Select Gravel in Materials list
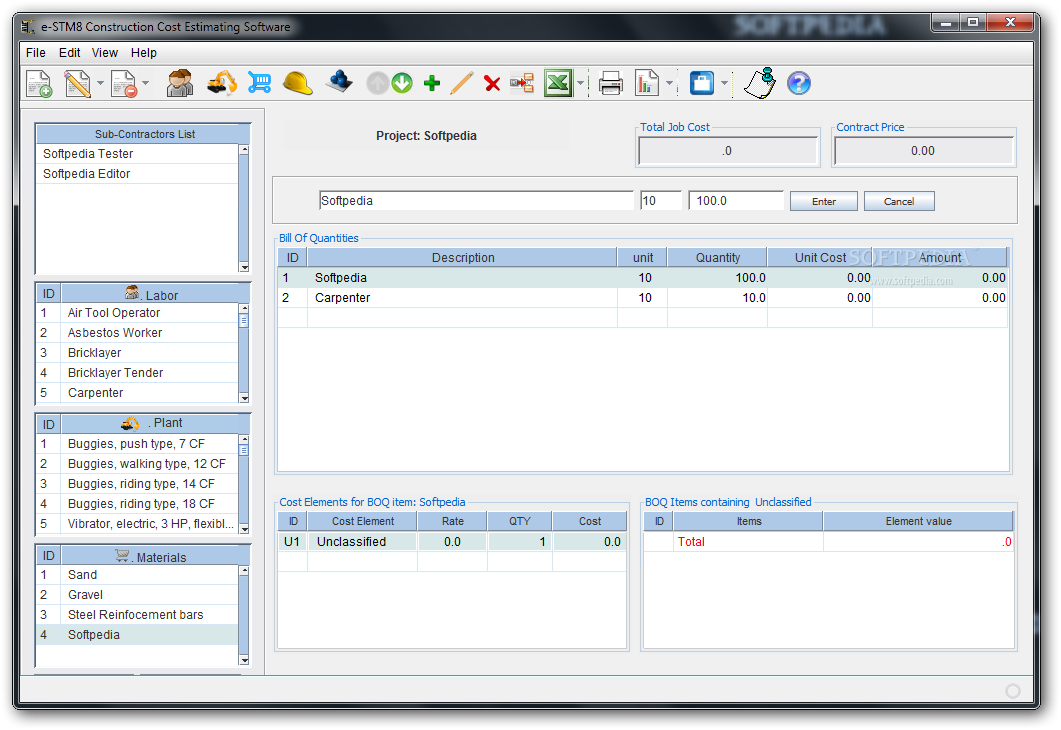This screenshot has height=730, width=1061. (137, 595)
